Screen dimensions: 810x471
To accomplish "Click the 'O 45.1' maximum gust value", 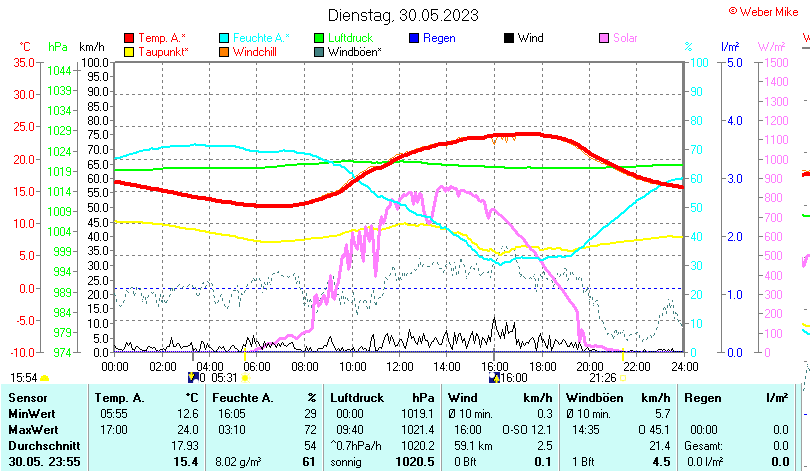I will (x=654, y=430).
